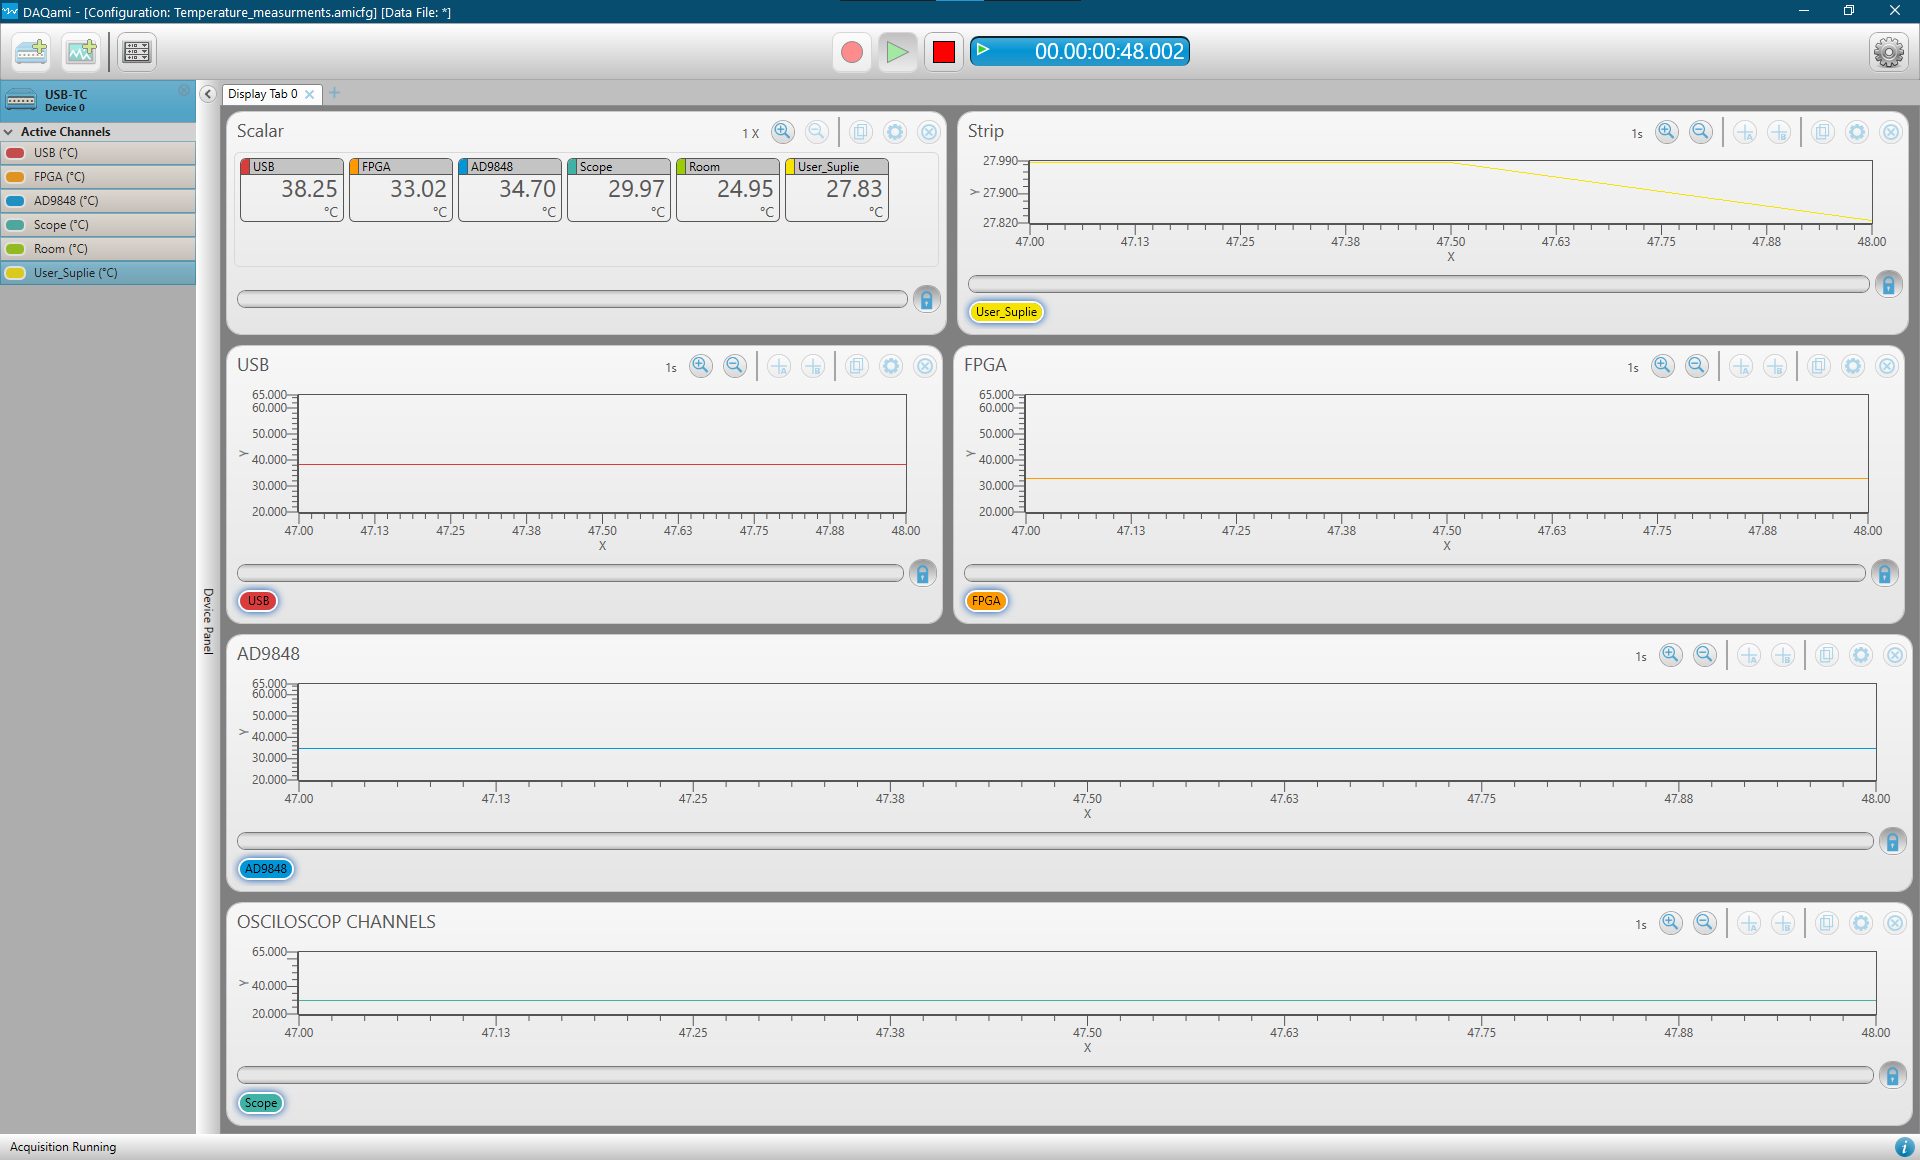The height and width of the screenshot is (1160, 1920).
Task: Switch to Display Tab 0
Action: point(262,94)
